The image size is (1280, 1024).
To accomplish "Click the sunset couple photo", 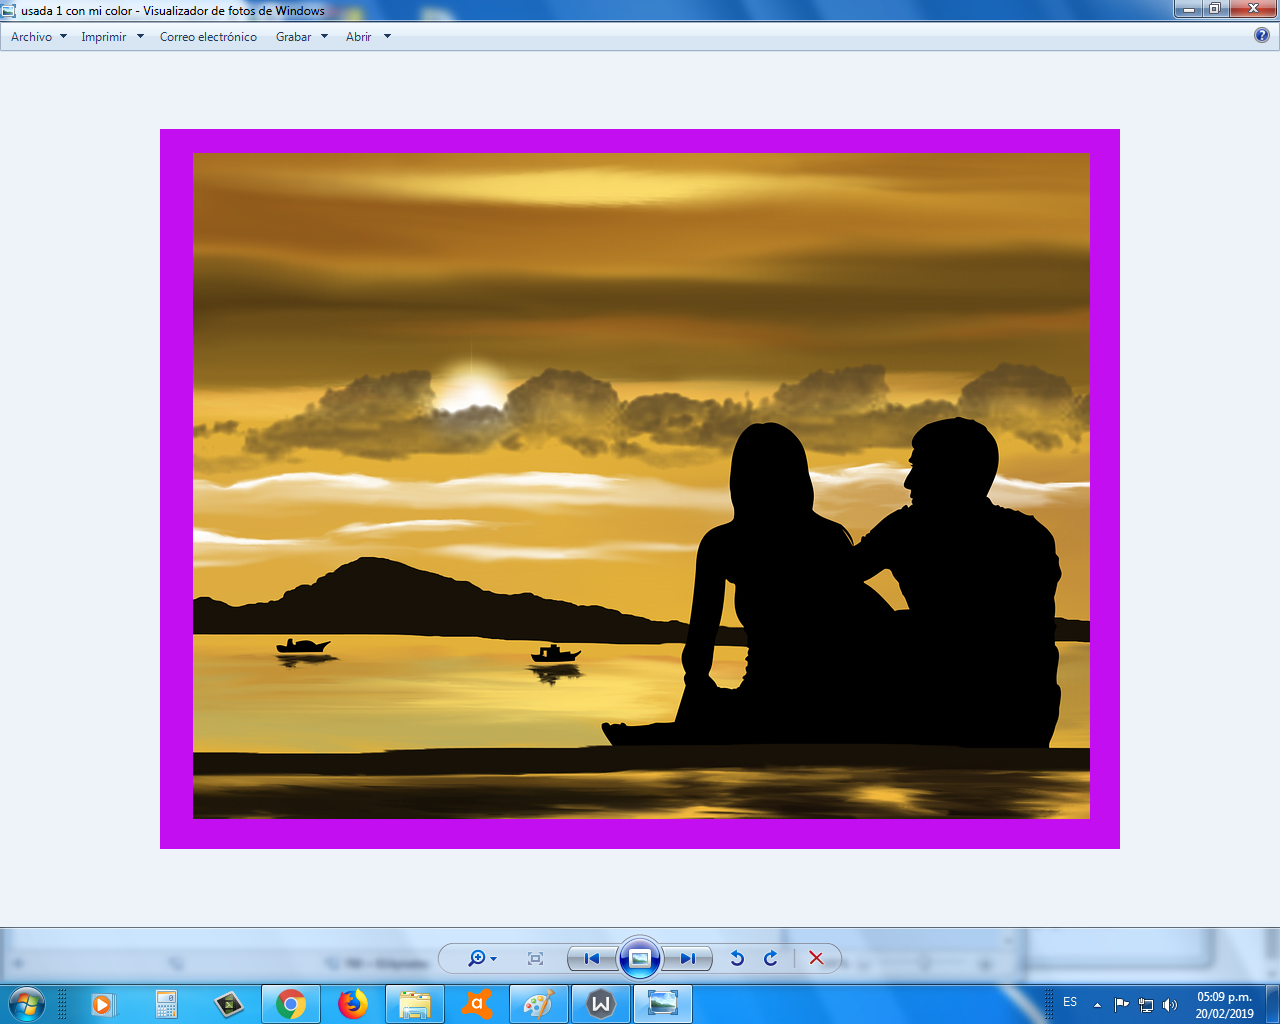I will [640, 489].
